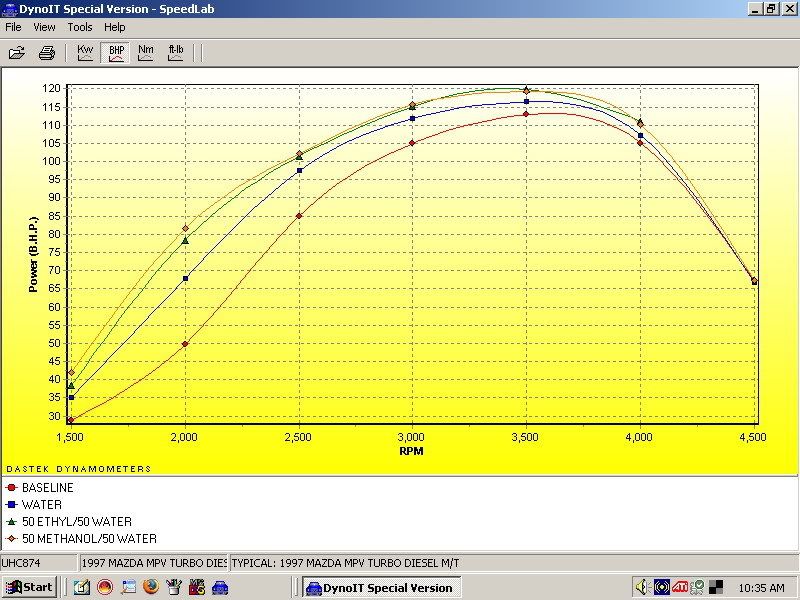Image resolution: width=800 pixels, height=600 pixels.
Task: Switch the graph to Kw power units
Action: coord(85,53)
